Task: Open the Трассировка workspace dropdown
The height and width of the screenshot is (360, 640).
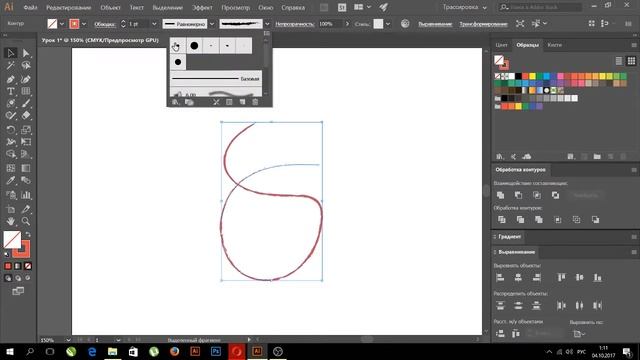Action: [x=464, y=7]
